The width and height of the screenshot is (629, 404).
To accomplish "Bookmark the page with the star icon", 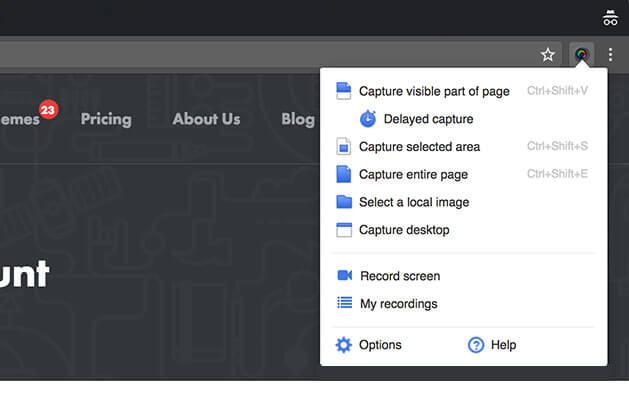I will pos(548,55).
